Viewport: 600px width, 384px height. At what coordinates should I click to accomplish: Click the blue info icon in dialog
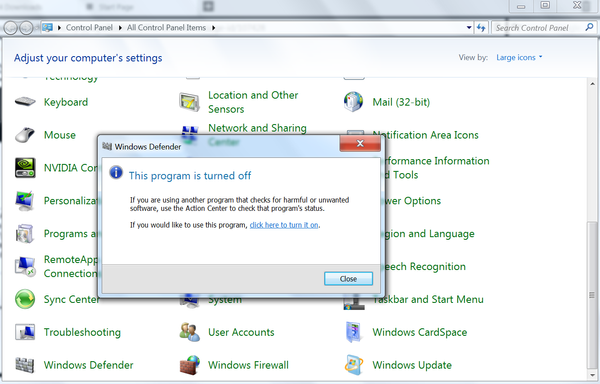click(116, 172)
